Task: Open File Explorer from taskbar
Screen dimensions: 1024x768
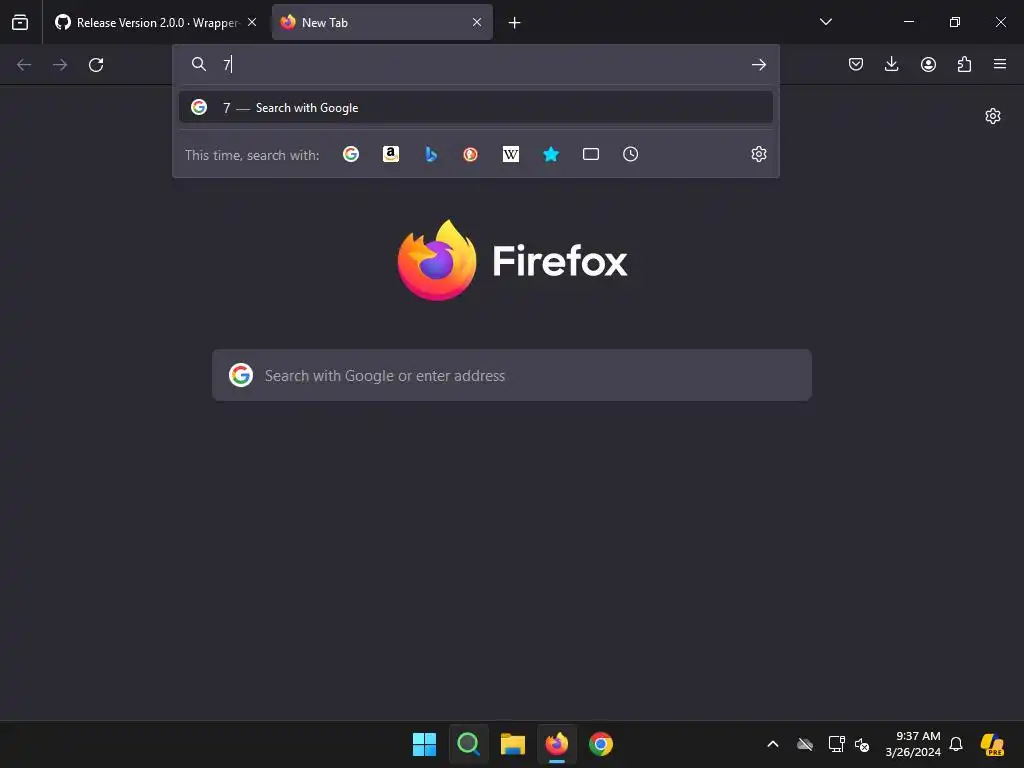Action: pyautogui.click(x=513, y=744)
